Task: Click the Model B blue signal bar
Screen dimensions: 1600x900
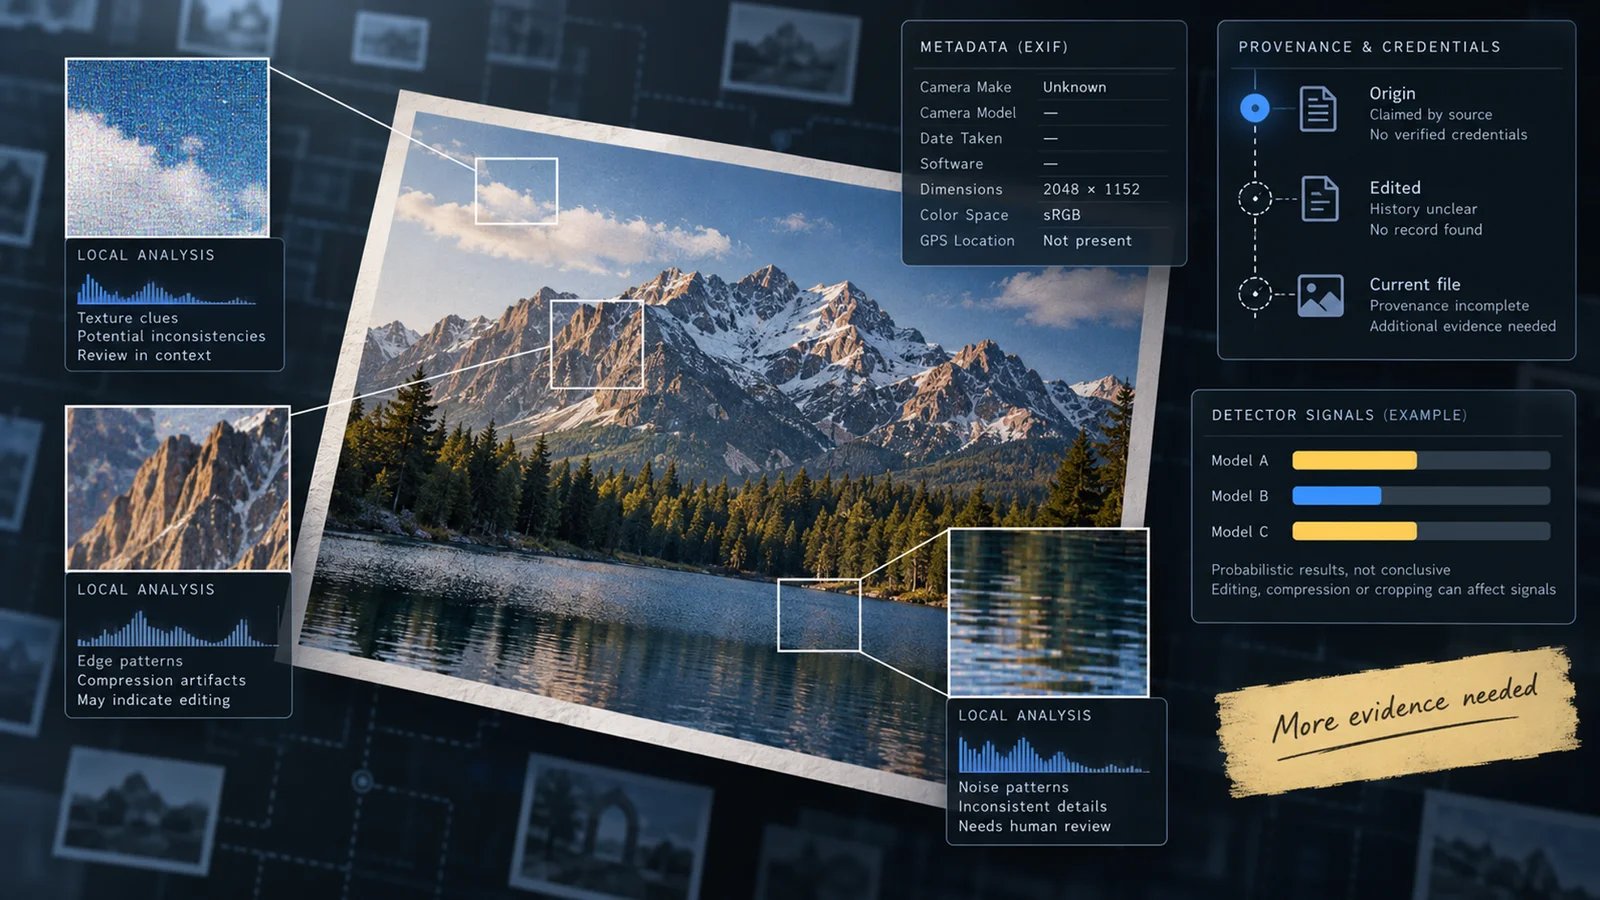Action: [1336, 496]
